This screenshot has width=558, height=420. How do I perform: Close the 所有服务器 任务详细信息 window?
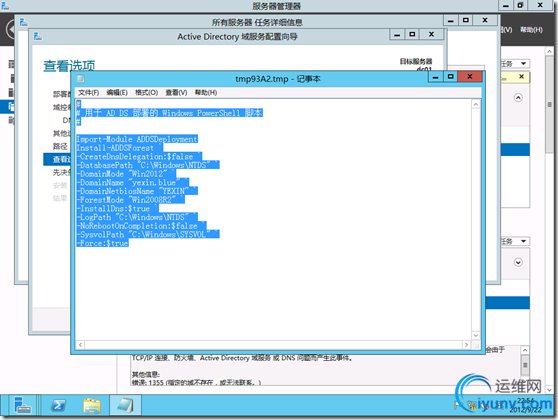(485, 20)
